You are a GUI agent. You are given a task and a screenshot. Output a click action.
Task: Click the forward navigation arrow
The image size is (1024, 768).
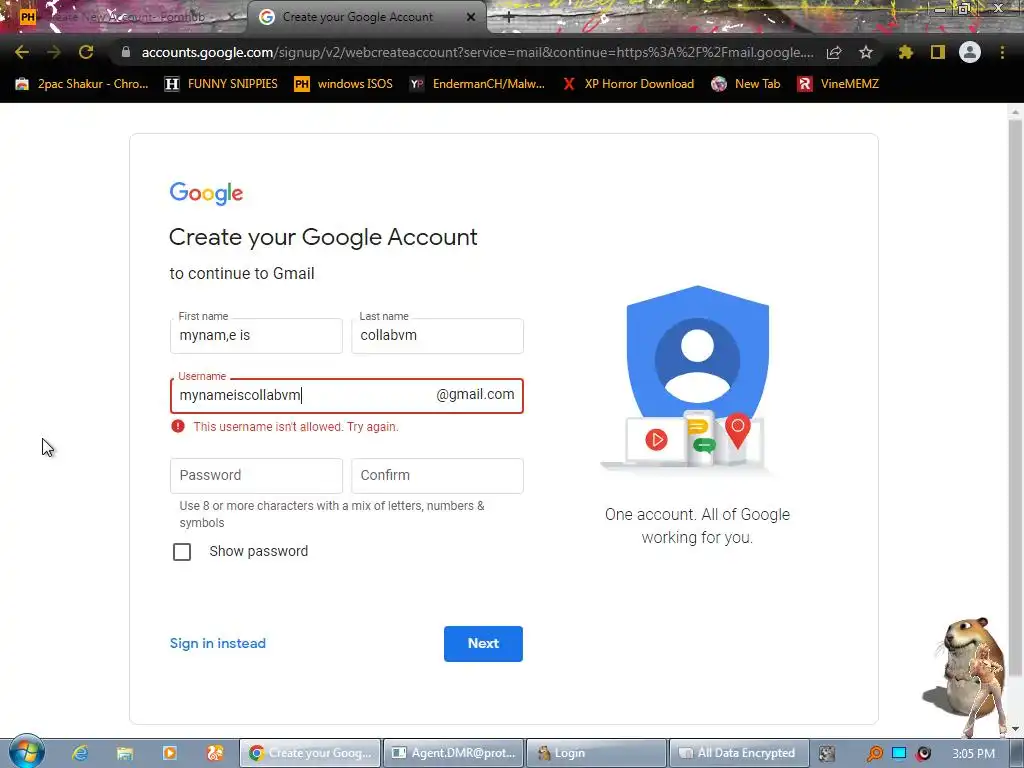tap(54, 52)
